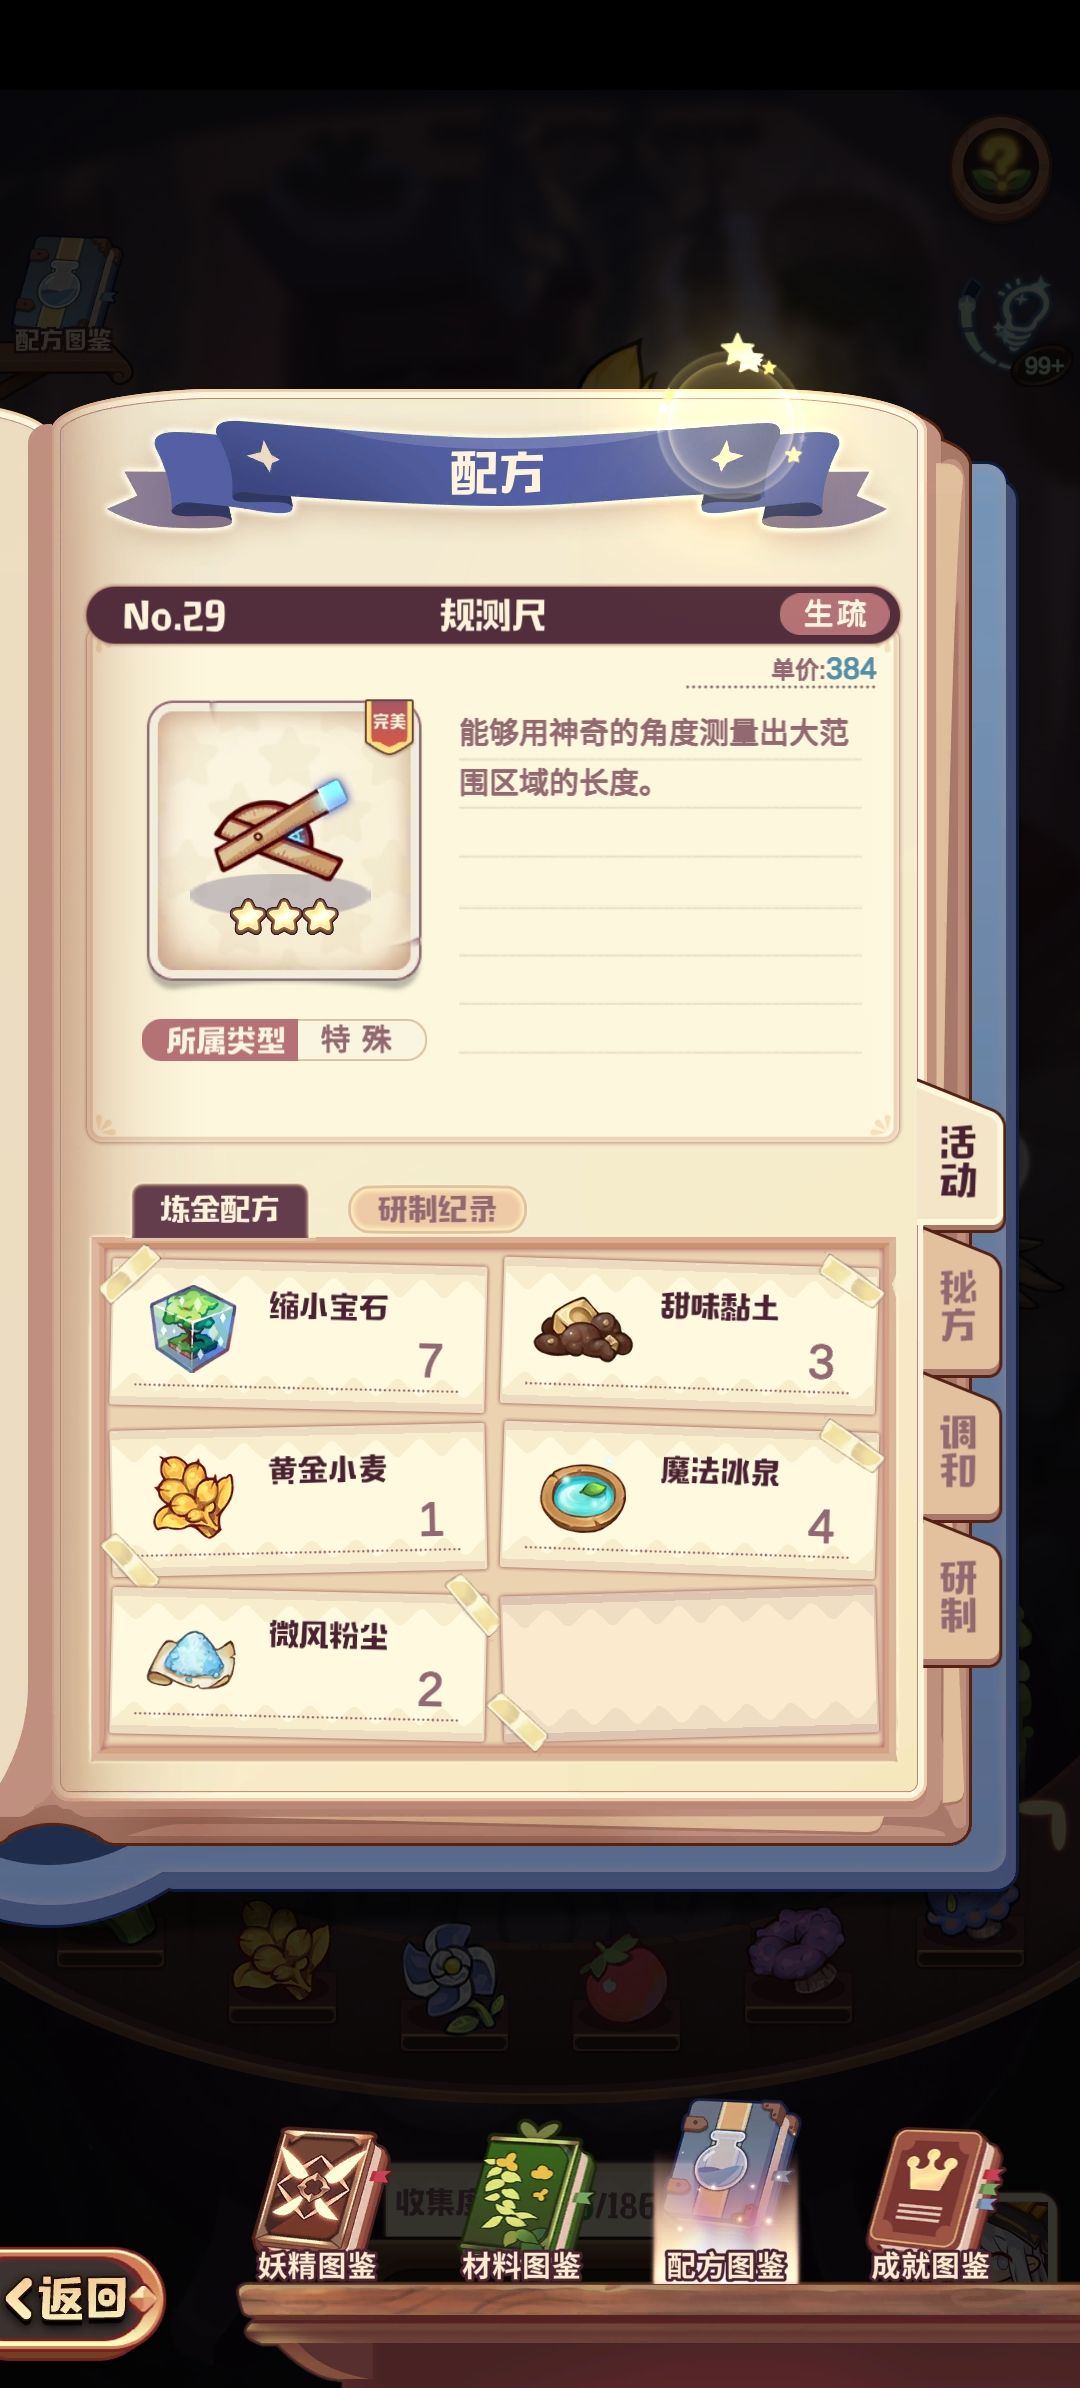Tap the 返回 back button
This screenshot has width=1080, height=2388.
click(78, 2297)
